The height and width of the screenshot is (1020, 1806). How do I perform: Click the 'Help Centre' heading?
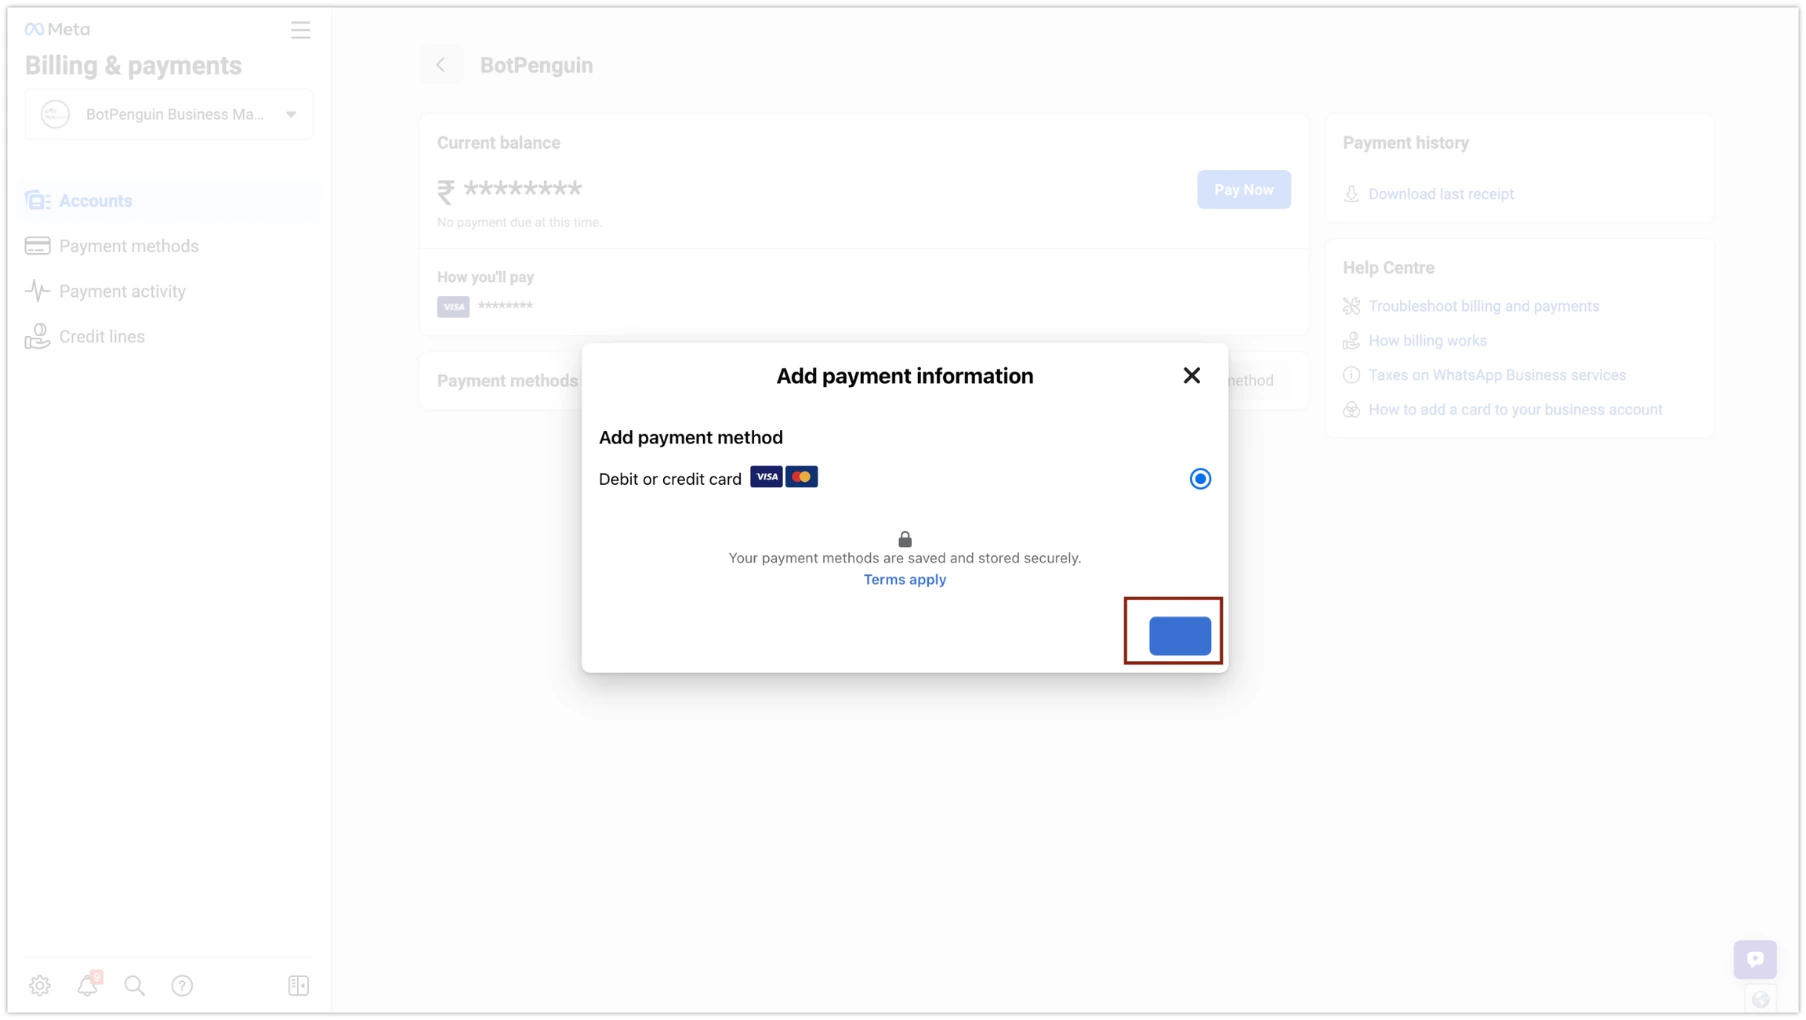pos(1388,268)
